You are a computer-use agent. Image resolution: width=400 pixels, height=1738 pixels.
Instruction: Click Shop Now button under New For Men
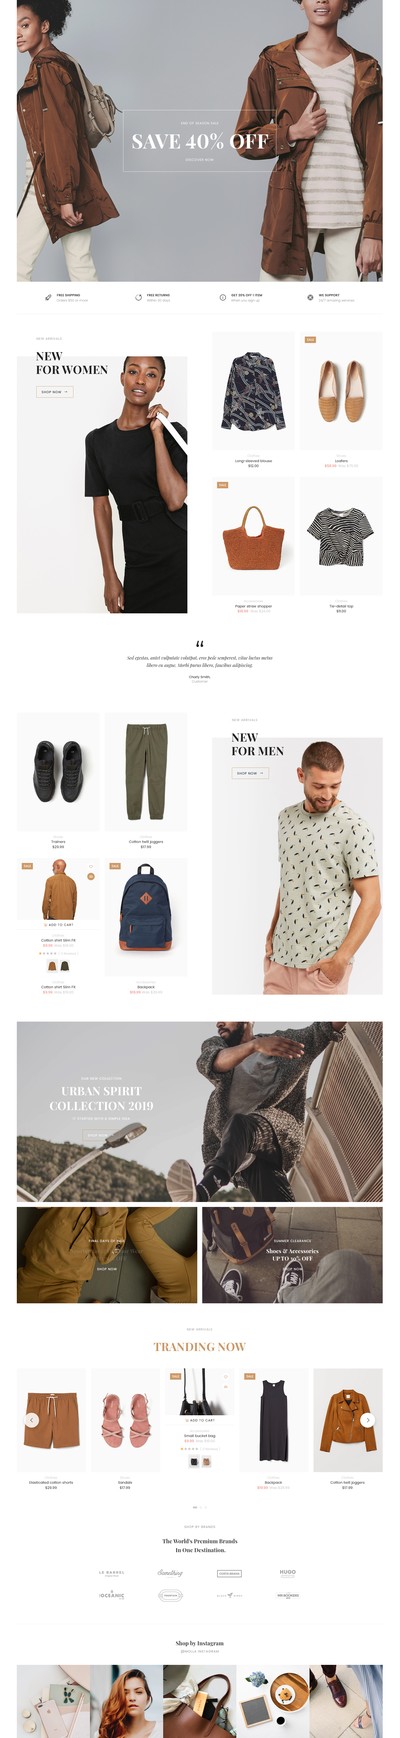coord(250,773)
